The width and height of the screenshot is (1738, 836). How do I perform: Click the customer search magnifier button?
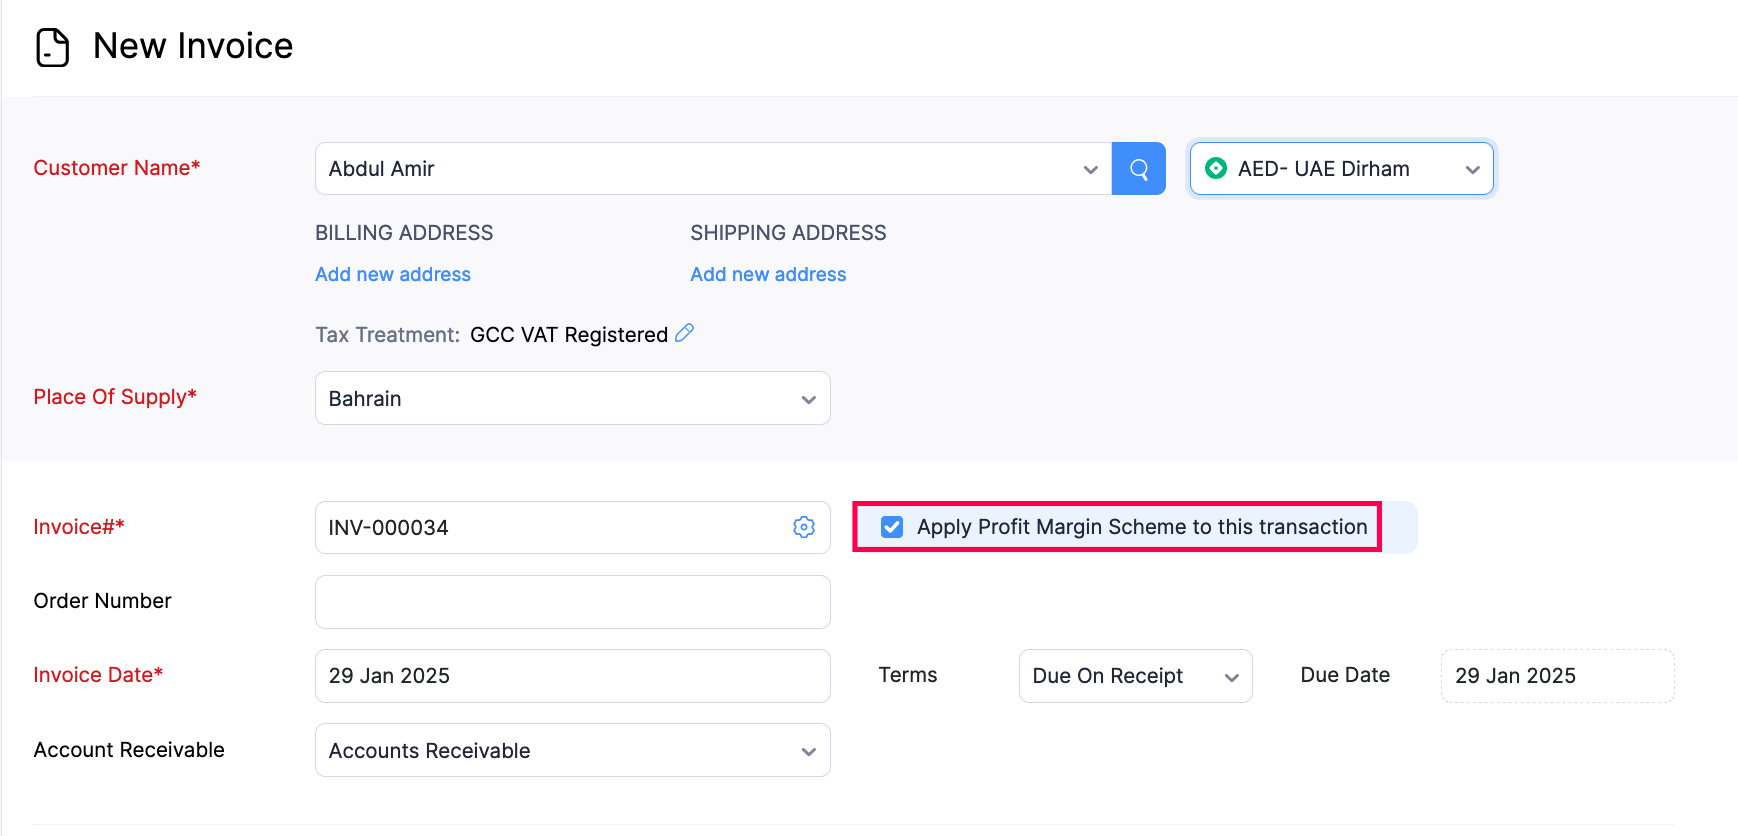point(1138,169)
